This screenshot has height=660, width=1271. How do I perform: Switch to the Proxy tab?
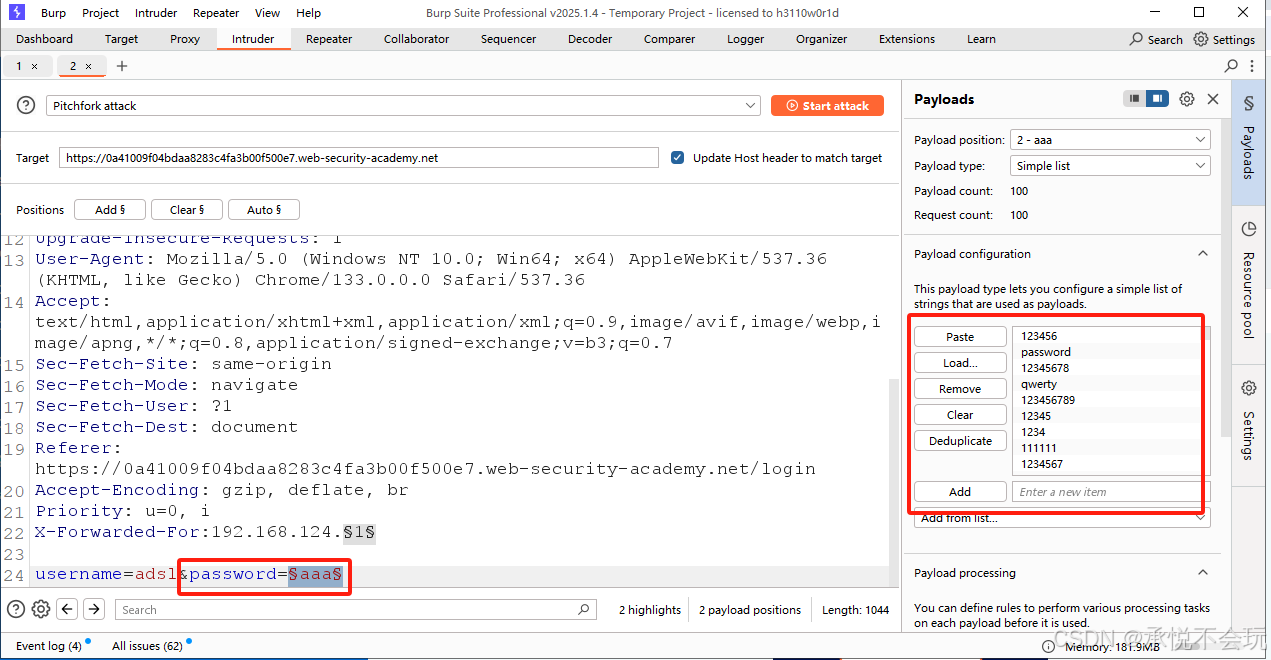tap(185, 39)
